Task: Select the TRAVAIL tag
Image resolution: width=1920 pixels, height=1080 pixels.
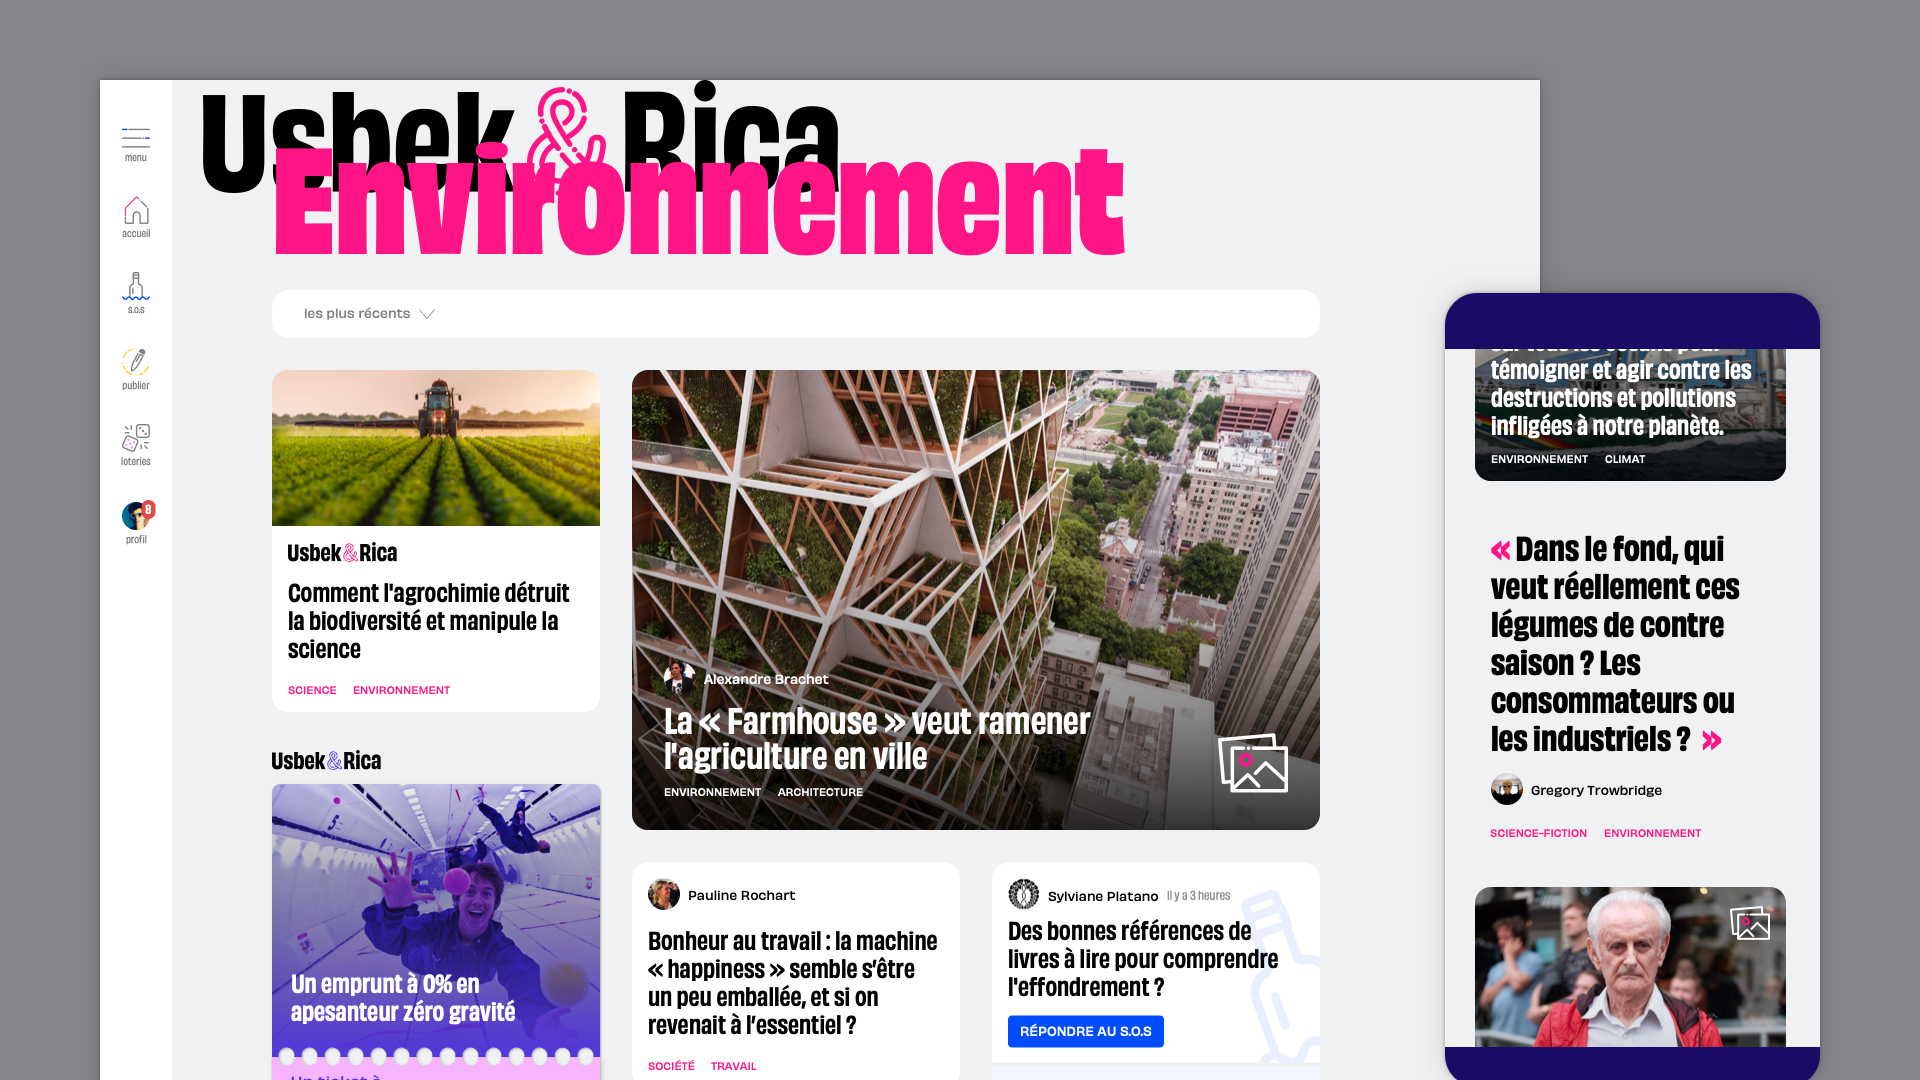Action: click(x=733, y=1066)
